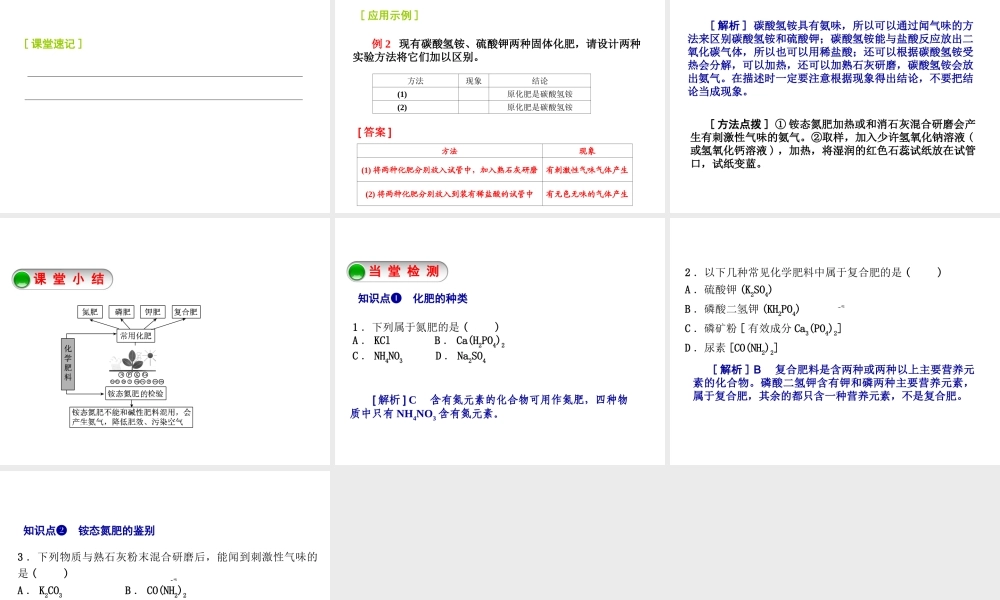1000x600 pixels.
Task: Click the cell 有无色无味的气体产生
Action: (x=587, y=194)
